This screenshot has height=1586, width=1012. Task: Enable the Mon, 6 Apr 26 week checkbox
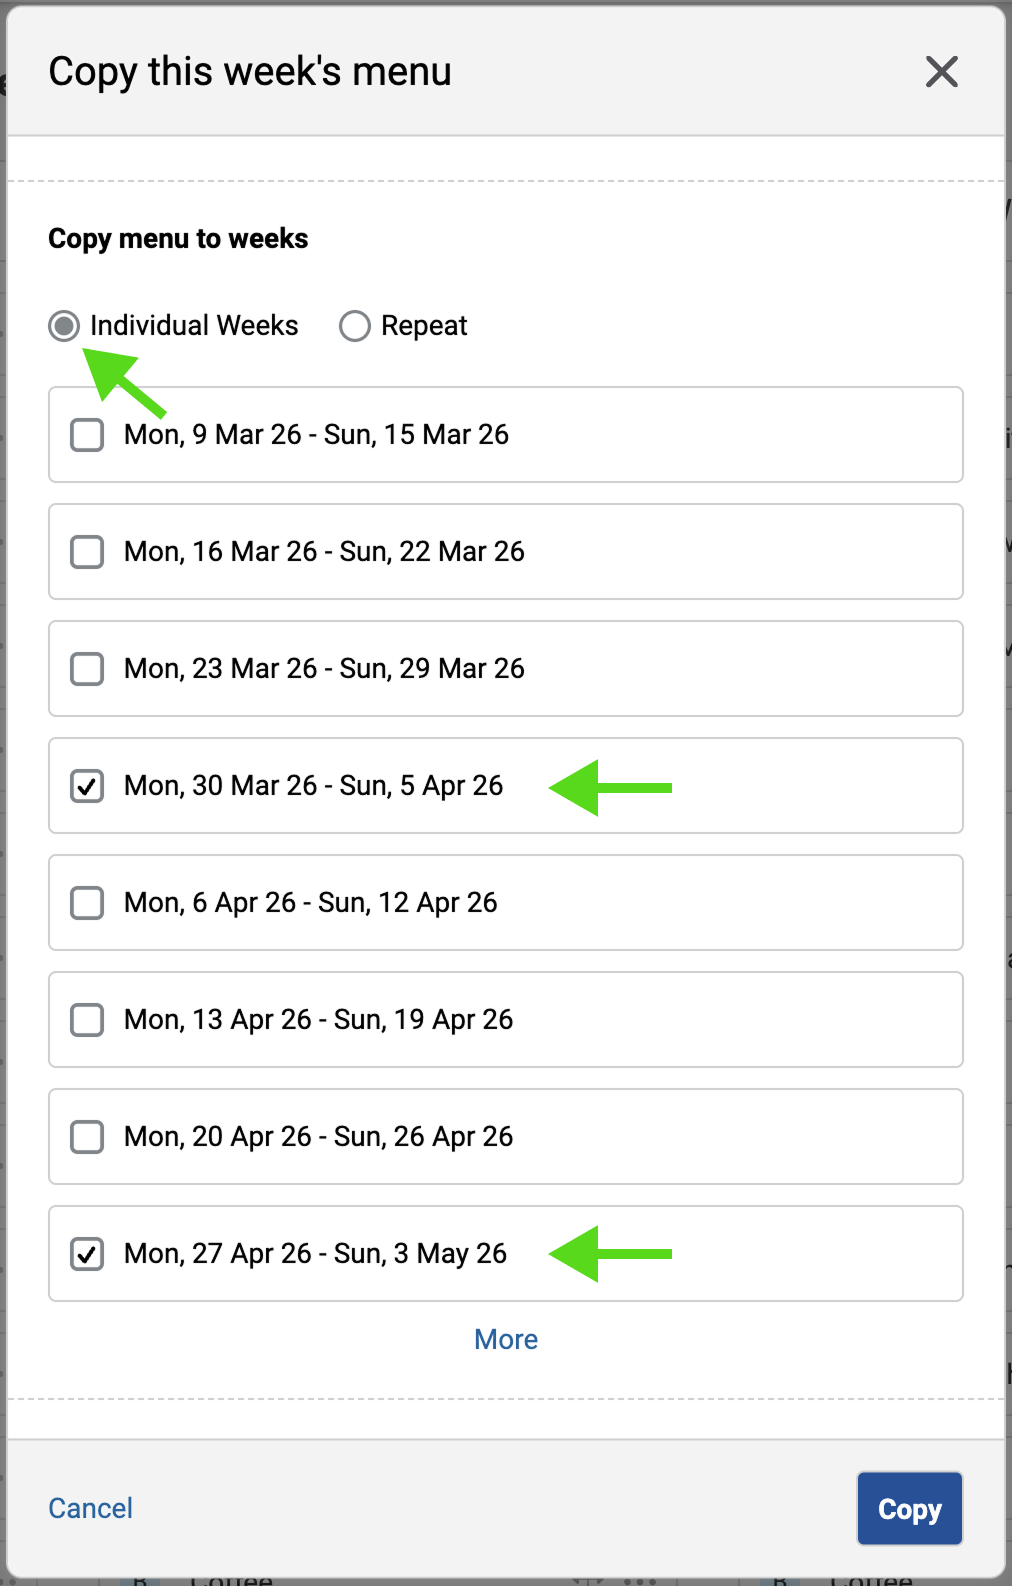(x=87, y=903)
